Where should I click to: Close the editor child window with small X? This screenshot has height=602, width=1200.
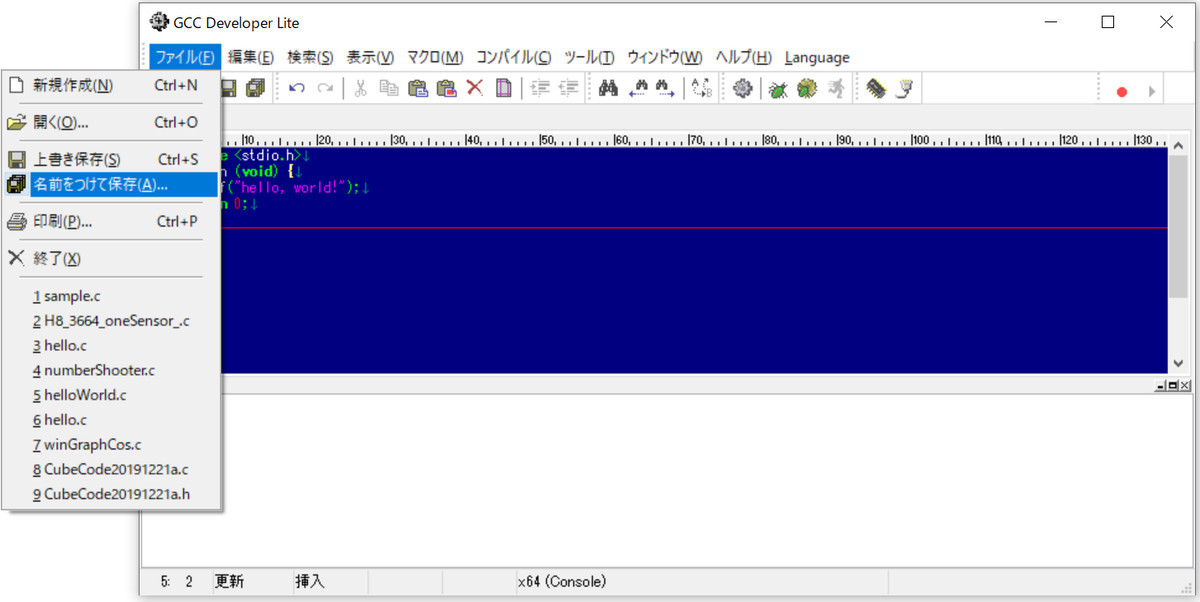[x=1185, y=385]
